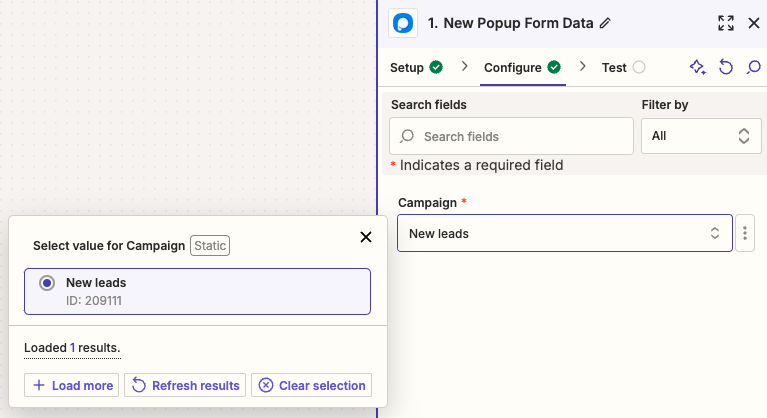Click the Clear selection button

tap(312, 385)
